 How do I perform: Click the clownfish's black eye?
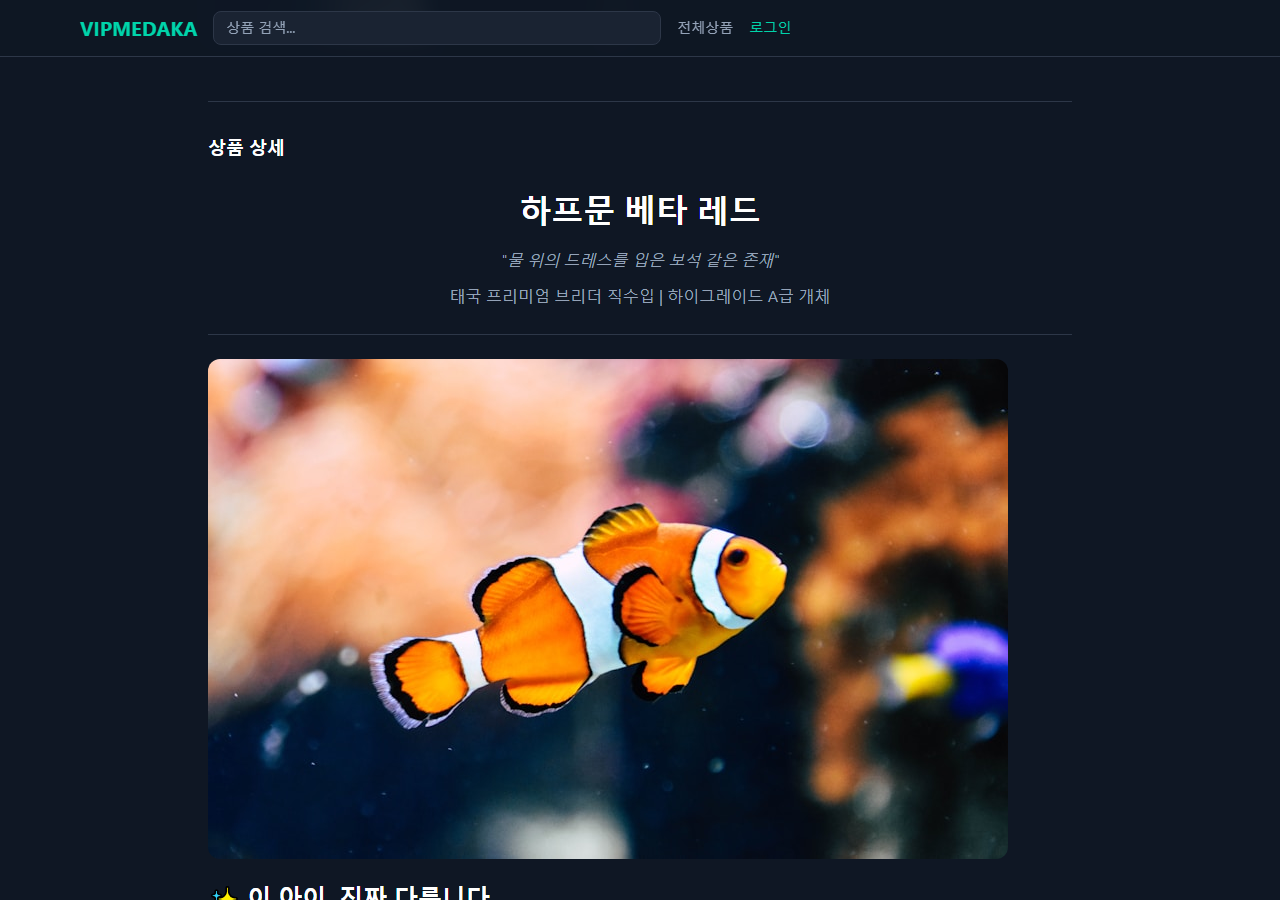(x=737, y=557)
